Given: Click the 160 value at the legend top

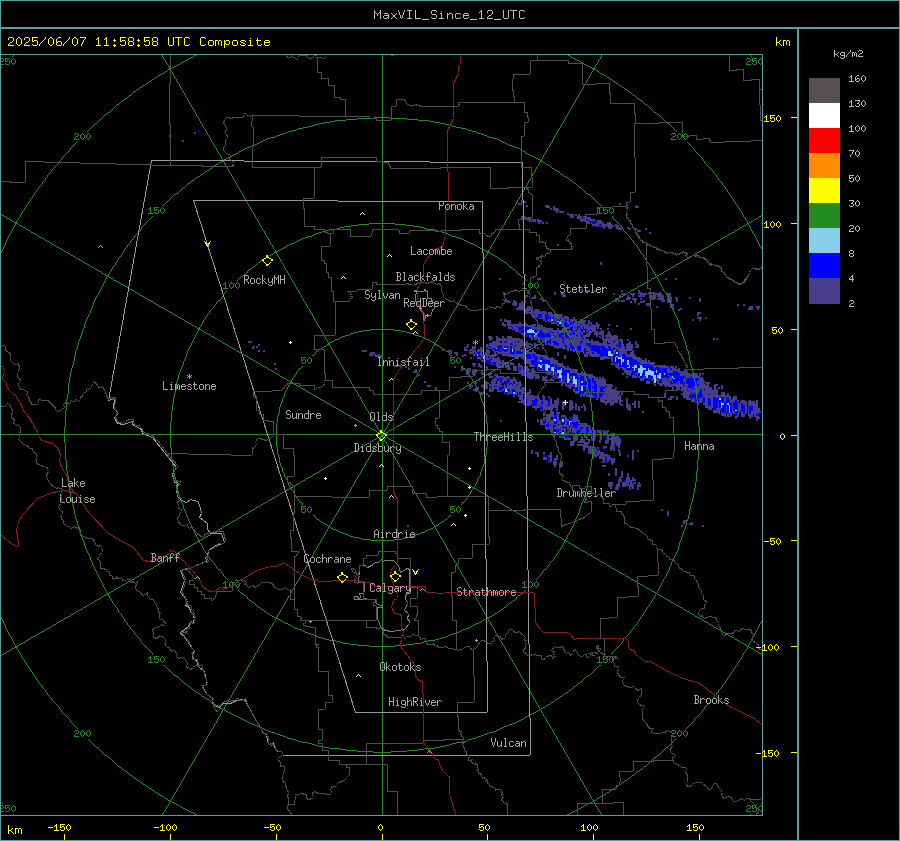Looking at the screenshot, I should [857, 79].
